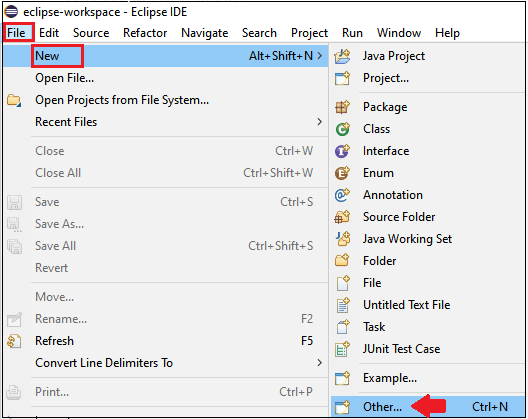Open the Refactor menu
This screenshot has height=419, width=528.
point(145,33)
